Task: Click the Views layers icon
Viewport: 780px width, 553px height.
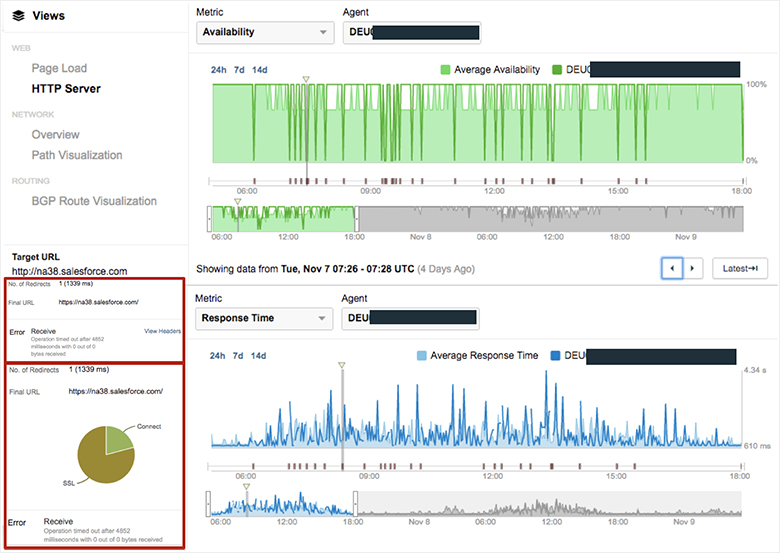Action: (x=18, y=16)
